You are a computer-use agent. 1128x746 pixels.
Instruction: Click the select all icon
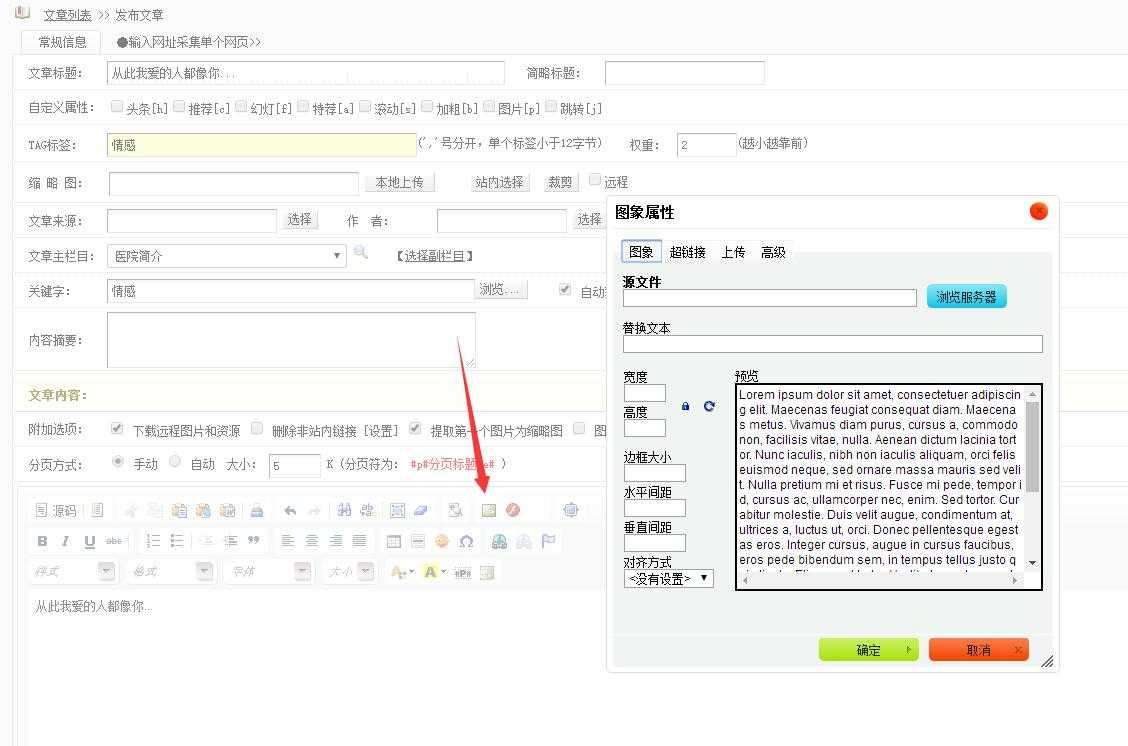click(x=397, y=510)
